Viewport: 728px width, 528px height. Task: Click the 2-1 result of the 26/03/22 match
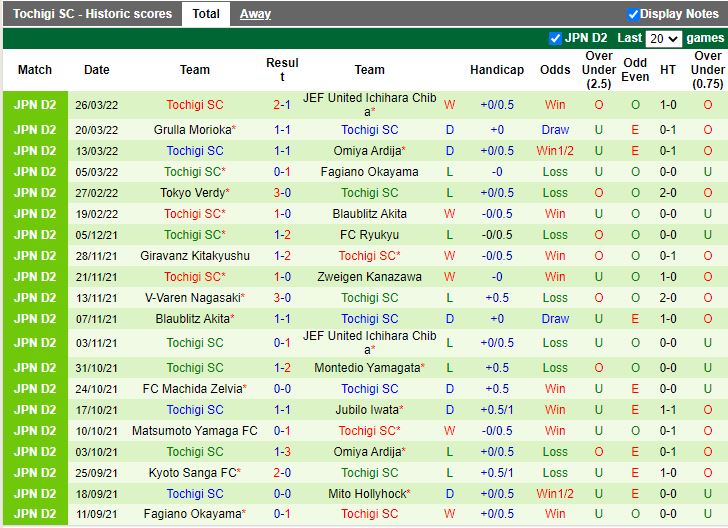pos(282,105)
